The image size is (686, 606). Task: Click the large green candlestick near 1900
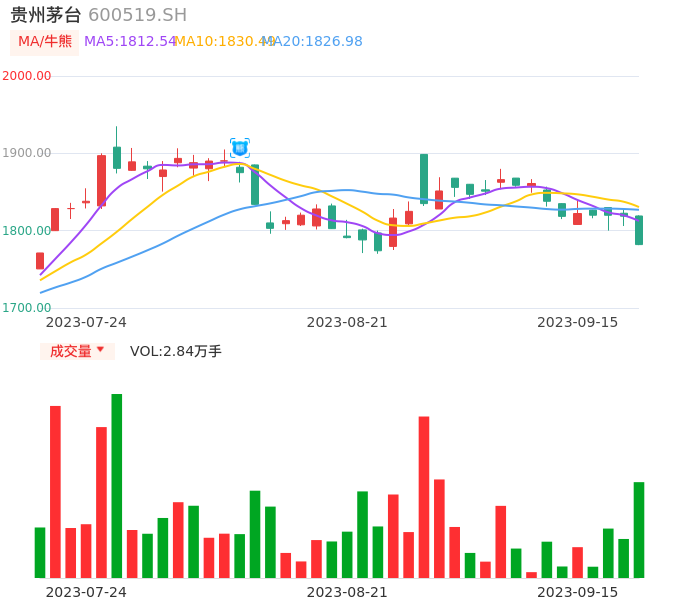pos(424,179)
